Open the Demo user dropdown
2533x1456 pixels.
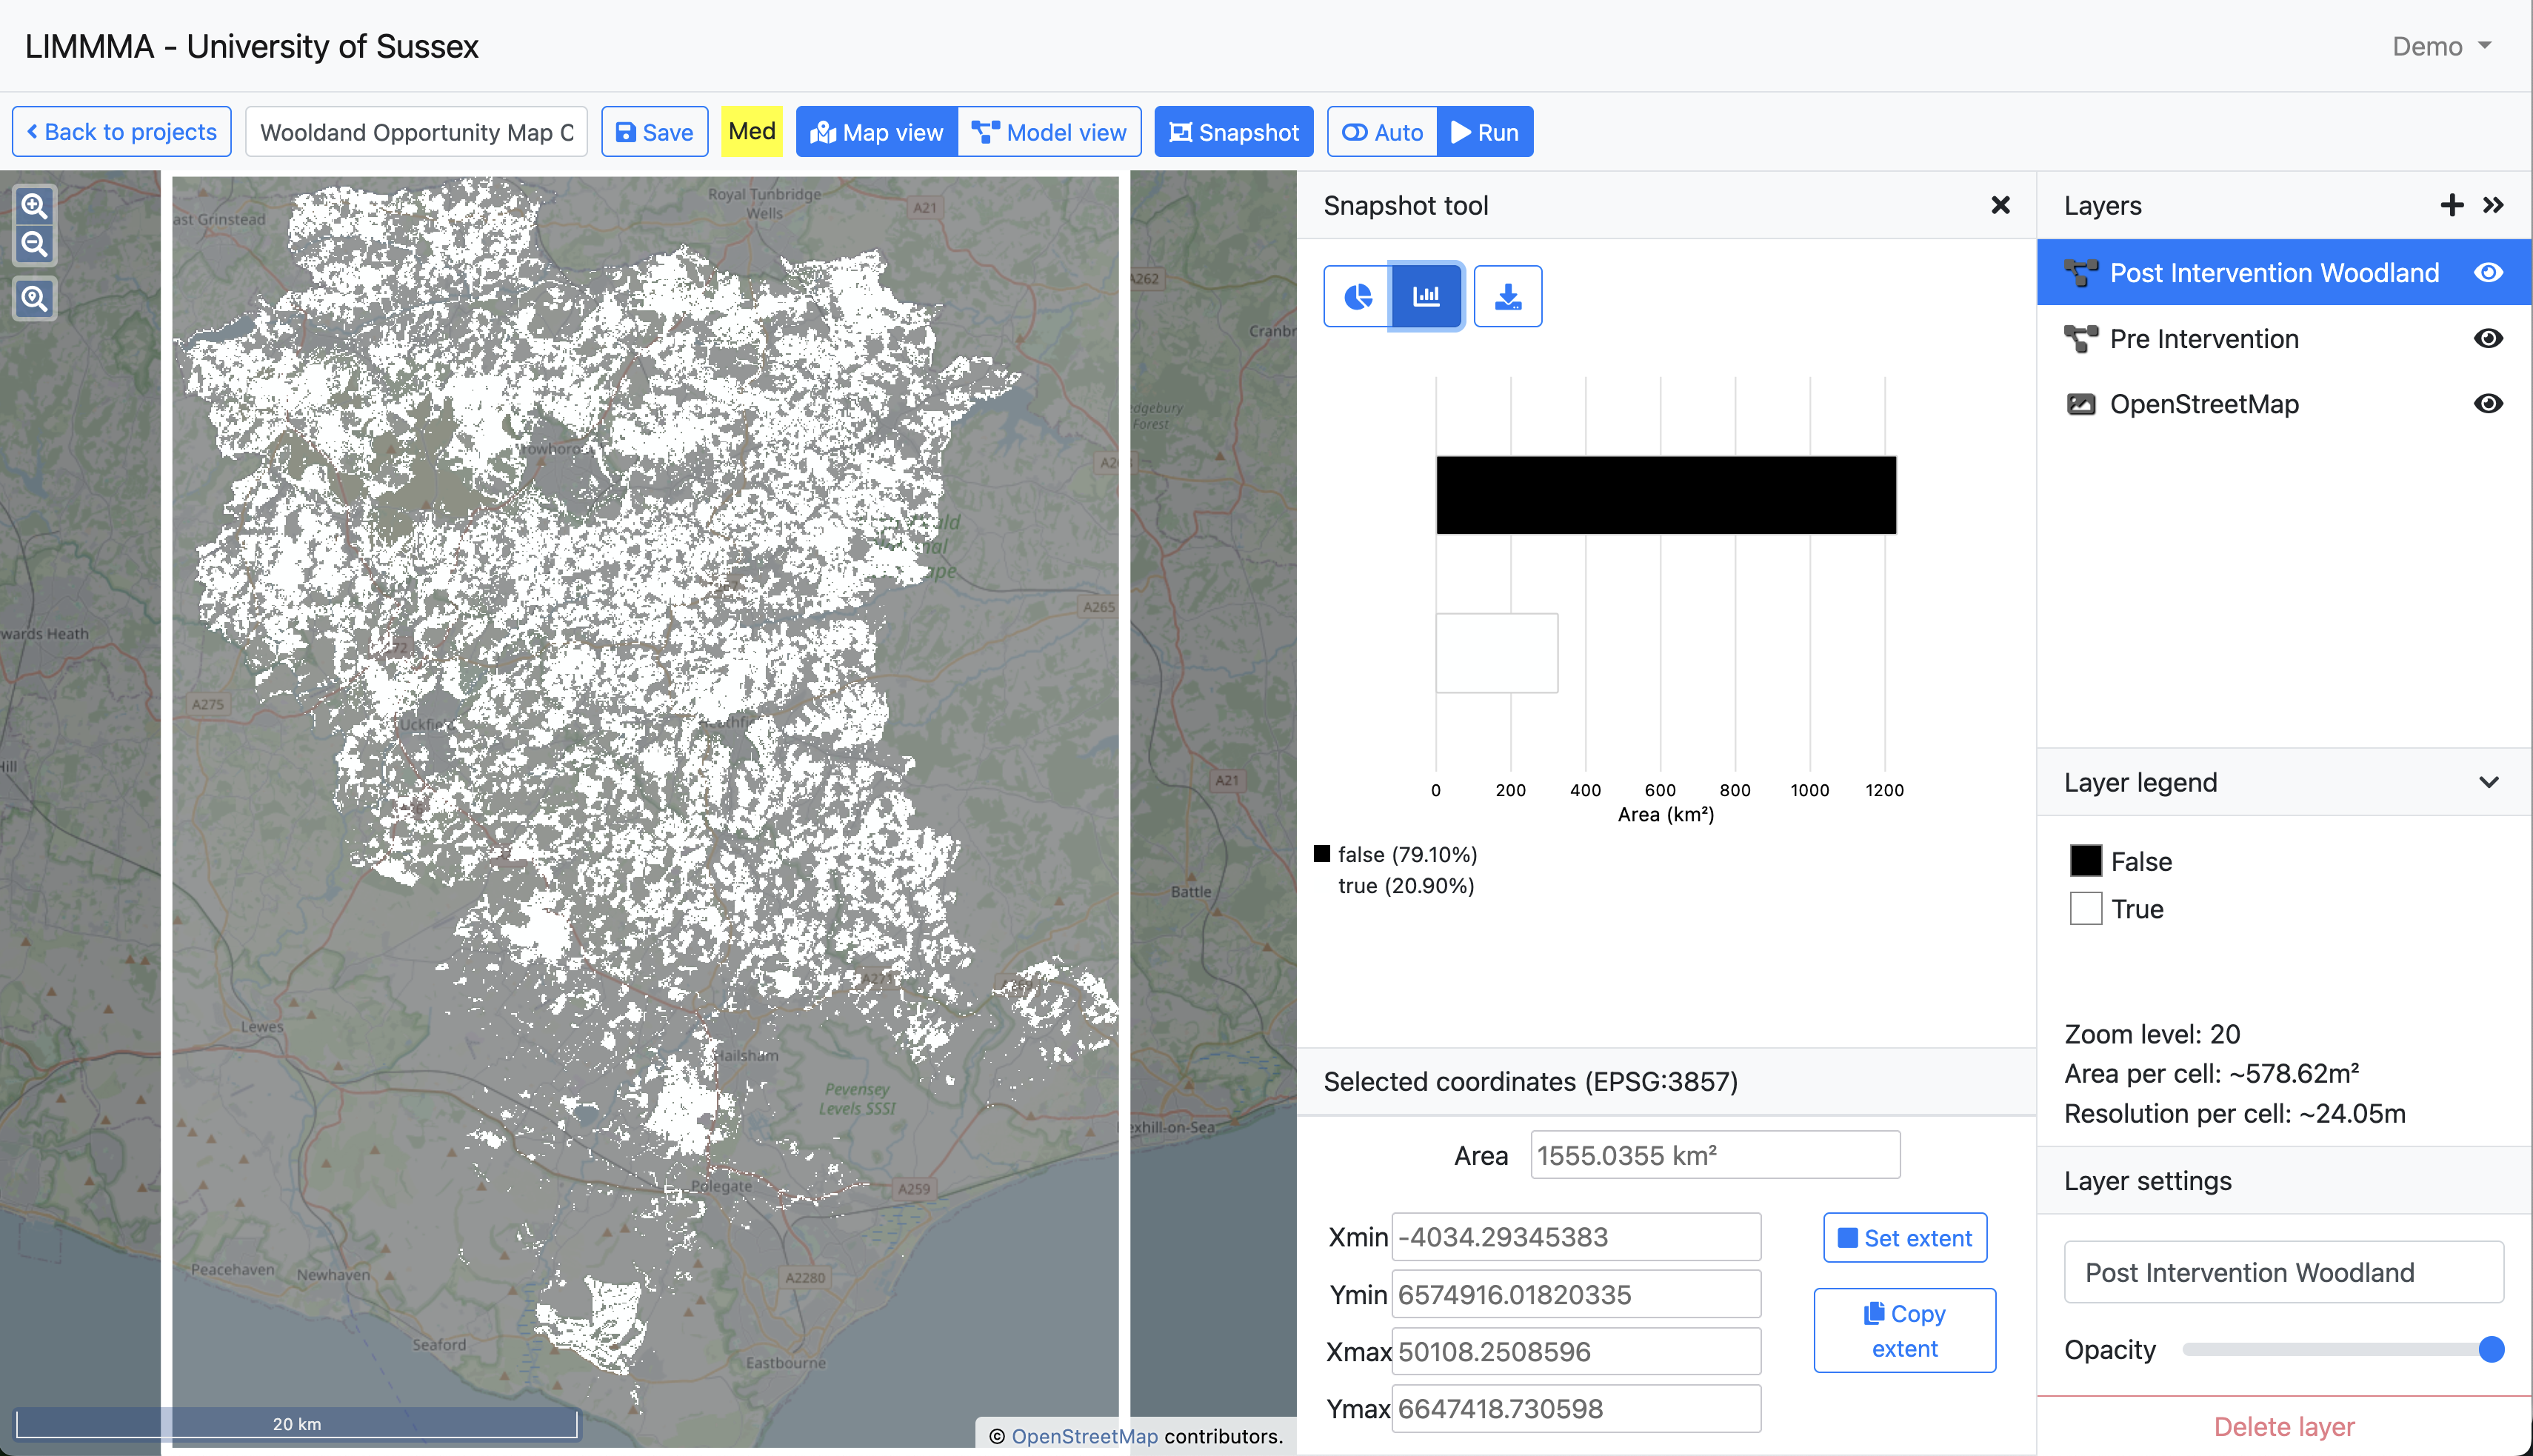pyautogui.click(x=2440, y=47)
